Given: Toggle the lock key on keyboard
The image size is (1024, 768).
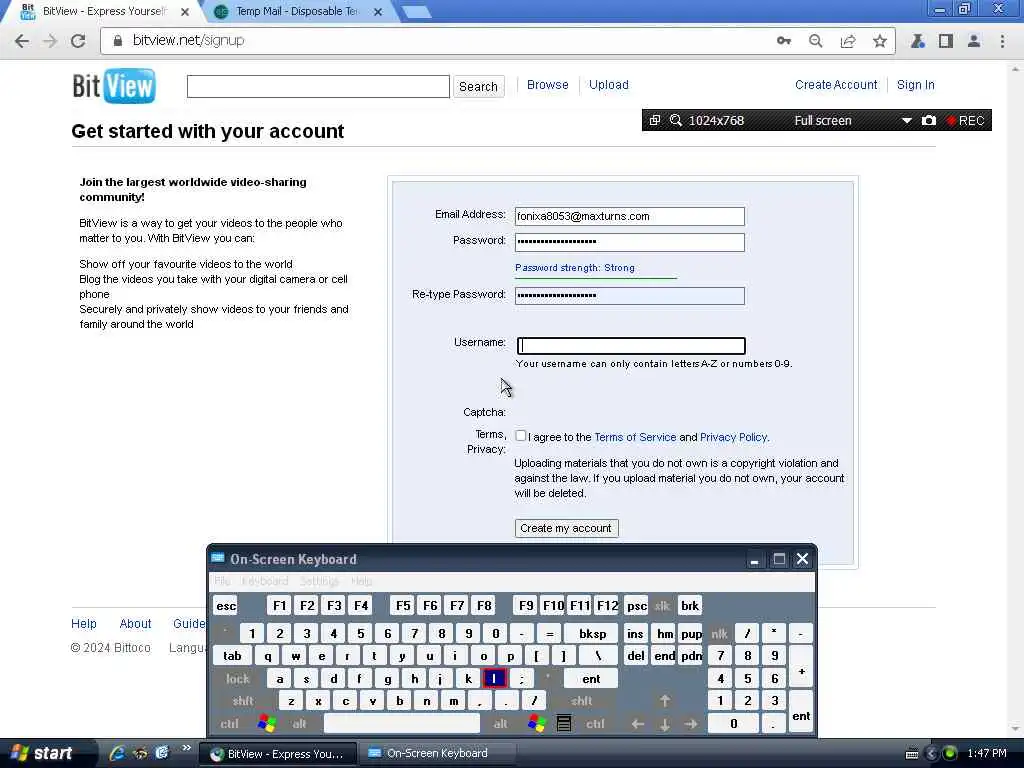Looking at the screenshot, I should (x=238, y=679).
